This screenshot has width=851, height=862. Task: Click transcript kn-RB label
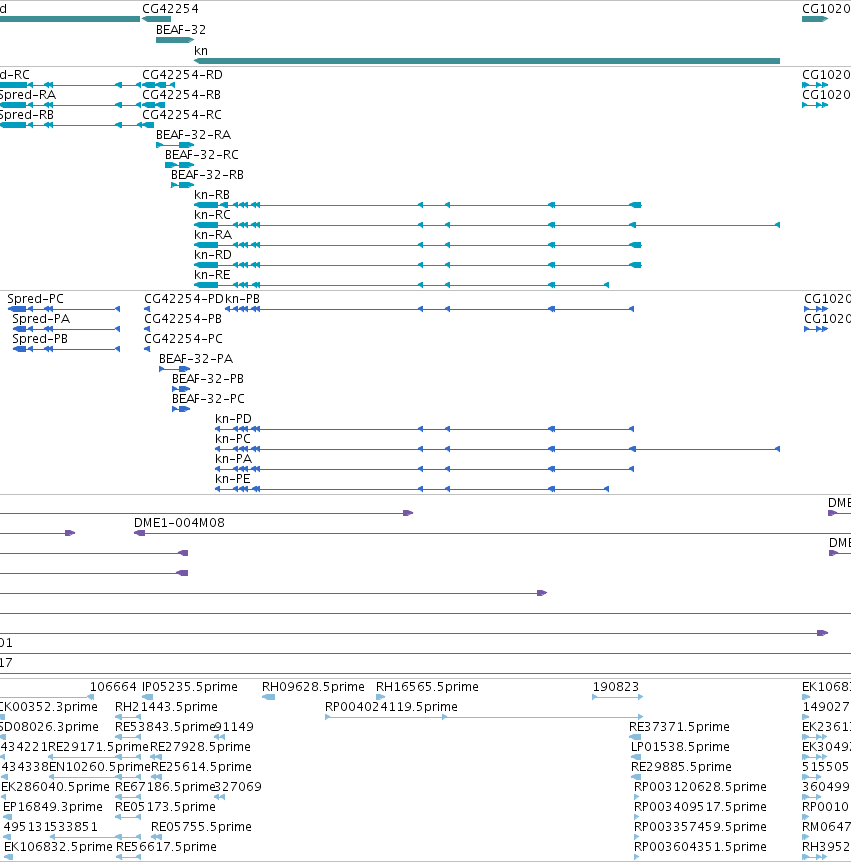(212, 195)
